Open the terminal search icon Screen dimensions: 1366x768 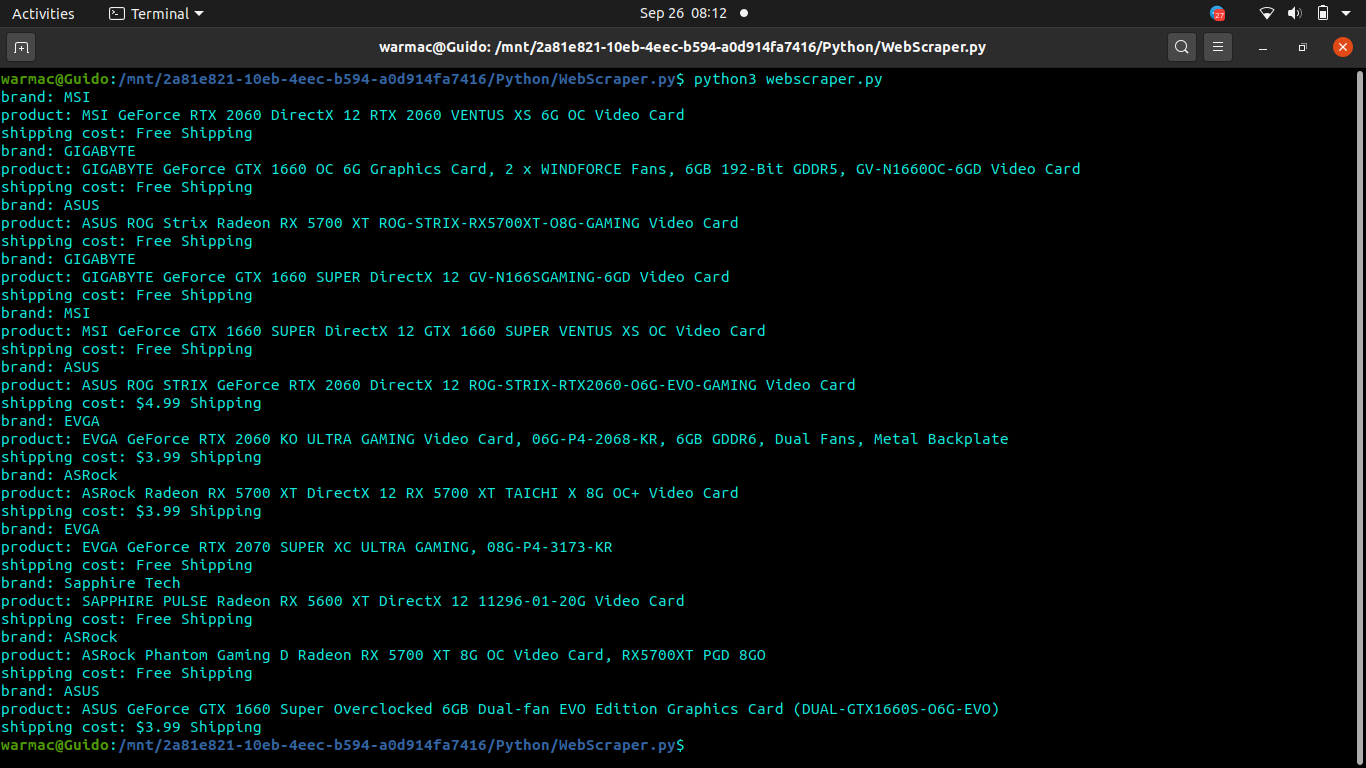(x=1182, y=47)
